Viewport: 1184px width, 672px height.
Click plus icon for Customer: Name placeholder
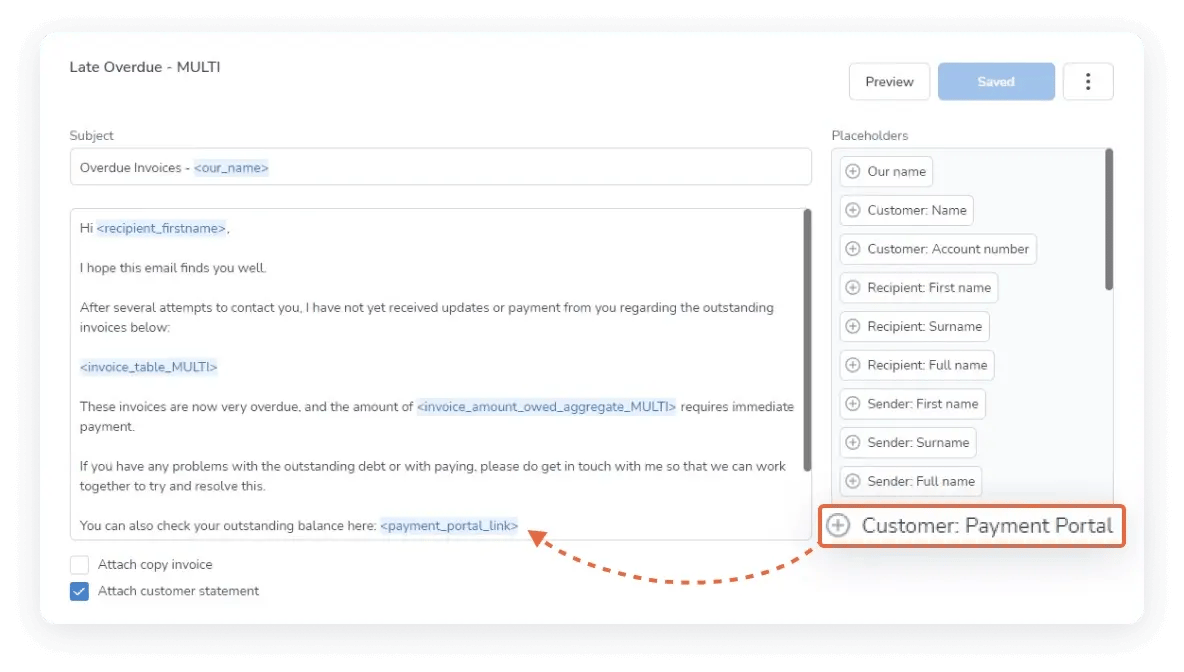(x=853, y=210)
